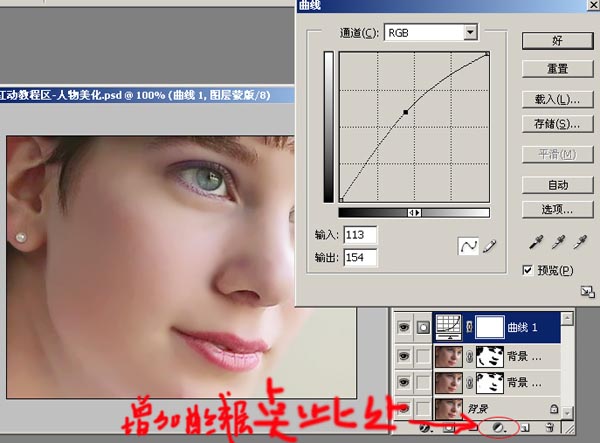Image resolution: width=600 pixels, height=443 pixels.
Task: Click the delete layer trash icon
Action: click(549, 428)
